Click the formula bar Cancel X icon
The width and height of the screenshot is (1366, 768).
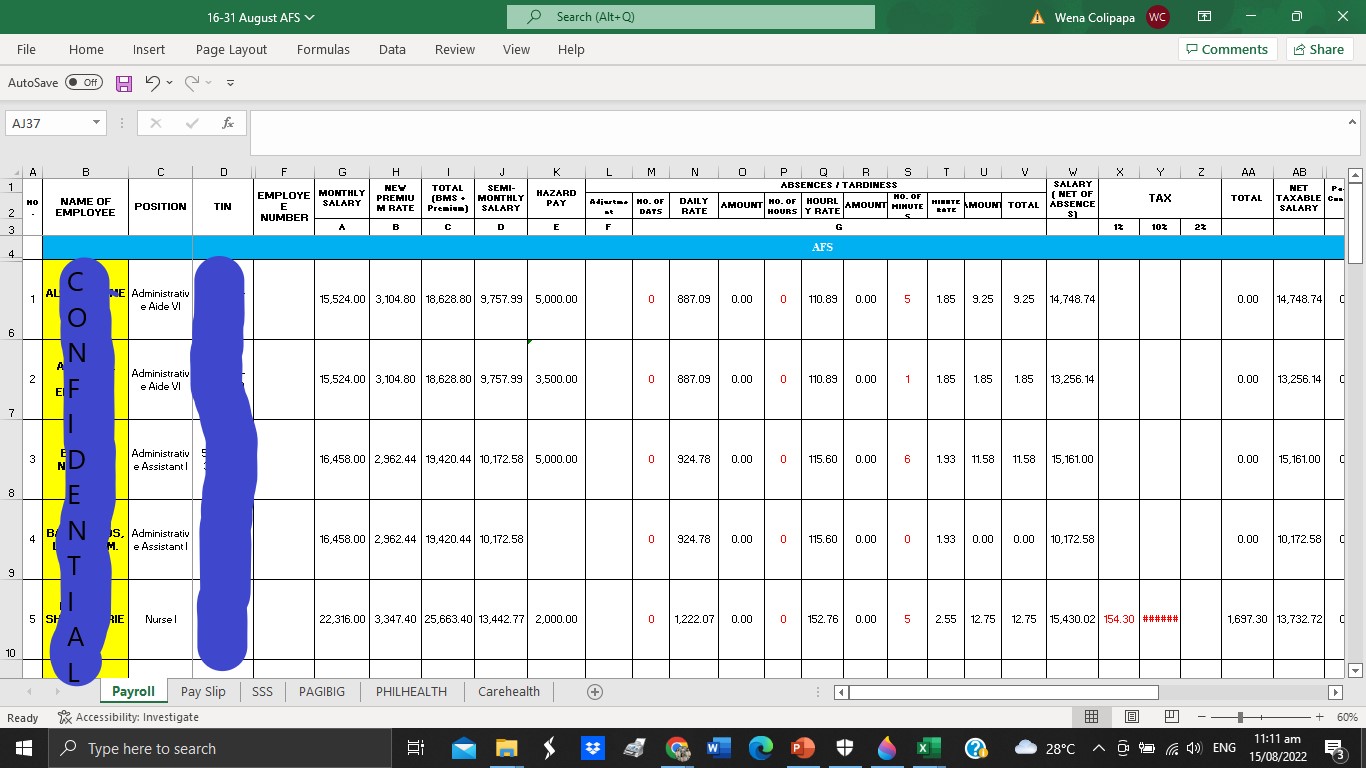[156, 123]
